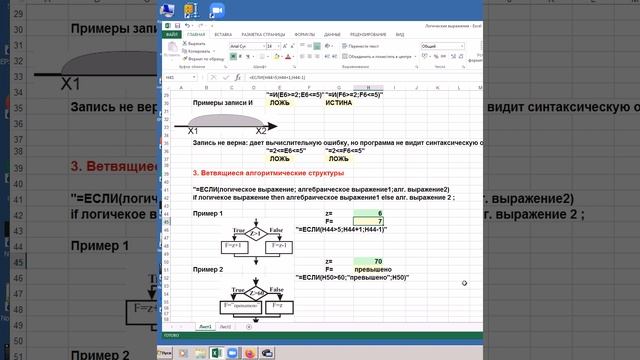Image resolution: width=640 pixels, height=360 pixels.
Task: Click the Decrease font size icon
Action: pos(292,46)
